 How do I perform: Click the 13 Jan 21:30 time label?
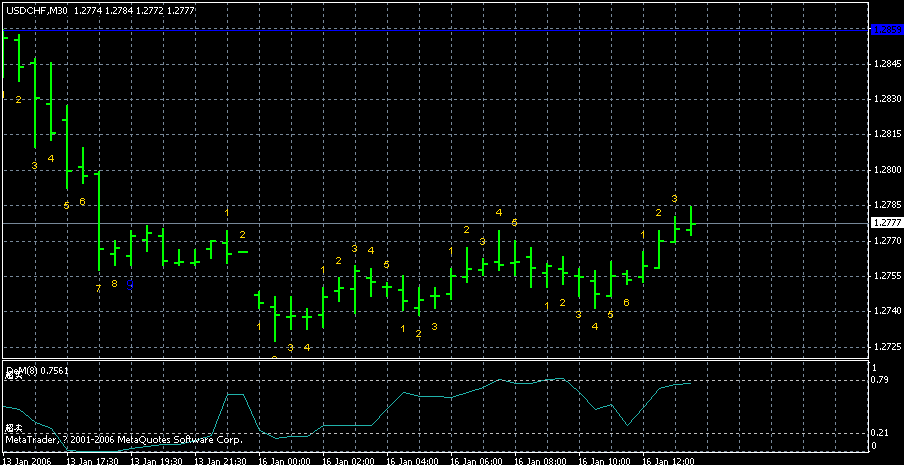221,461
